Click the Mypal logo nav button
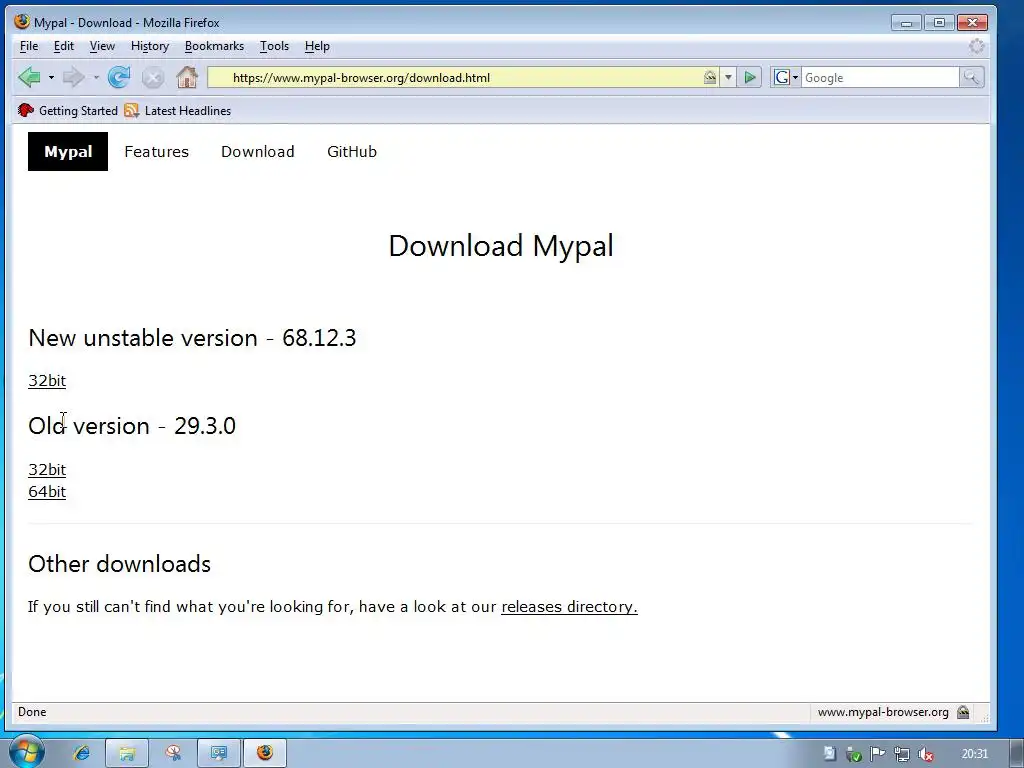Image resolution: width=1024 pixels, height=768 pixels. 68,152
